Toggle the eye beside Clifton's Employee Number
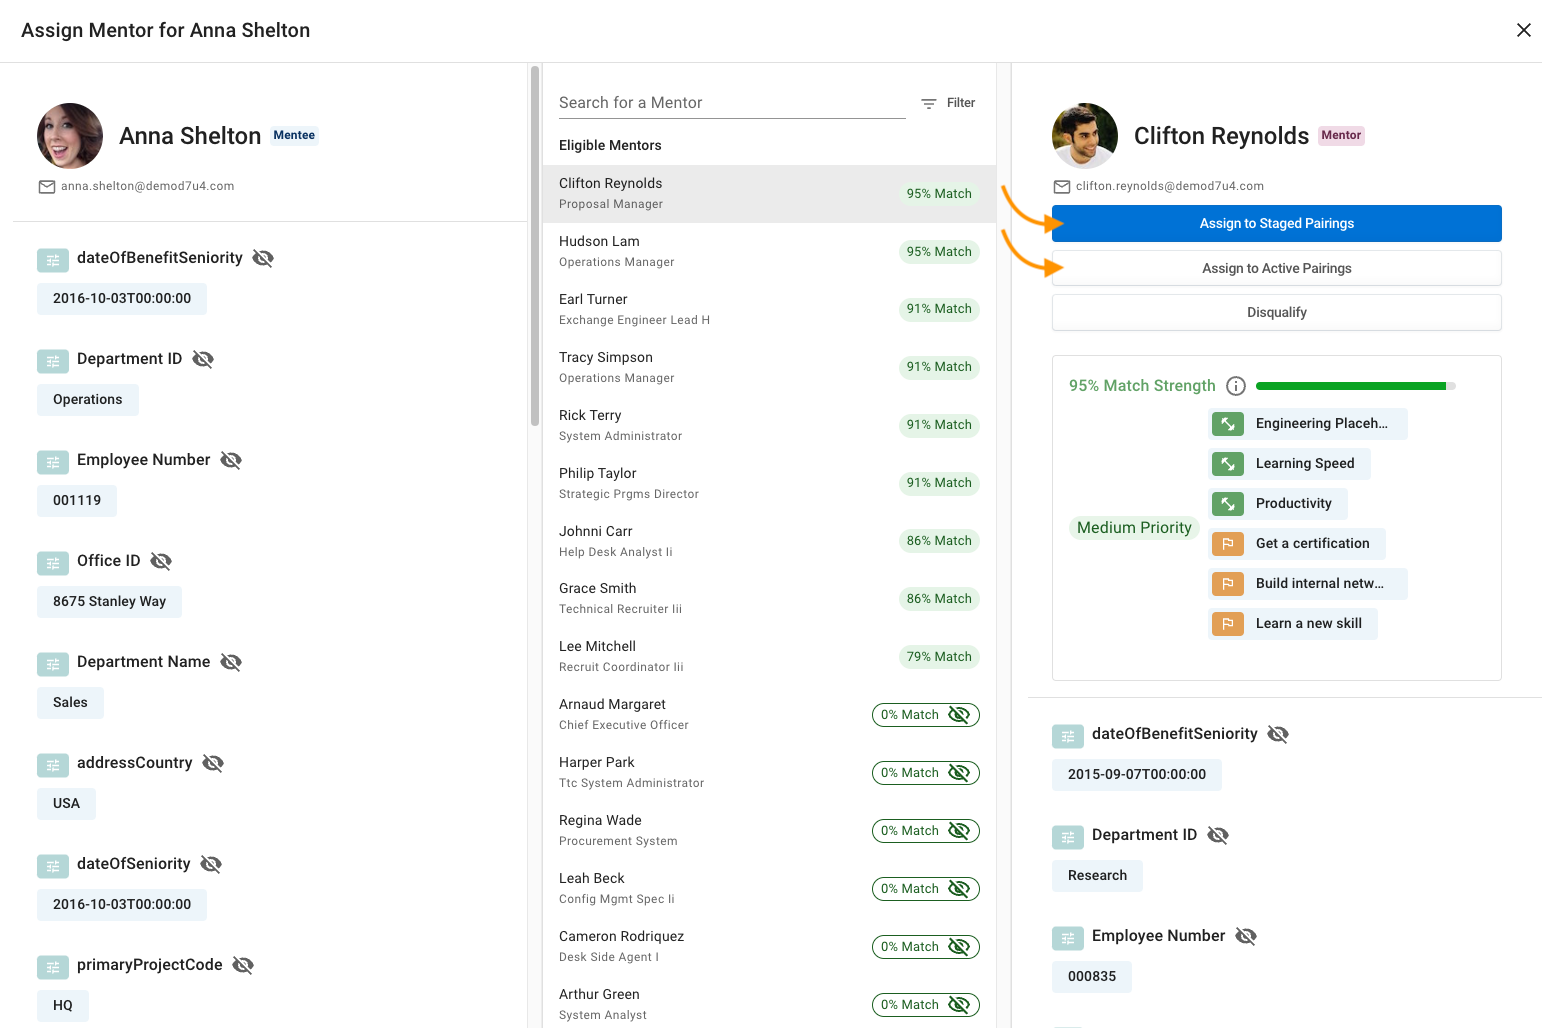Viewport: 1542px width, 1028px height. [x=1245, y=936]
